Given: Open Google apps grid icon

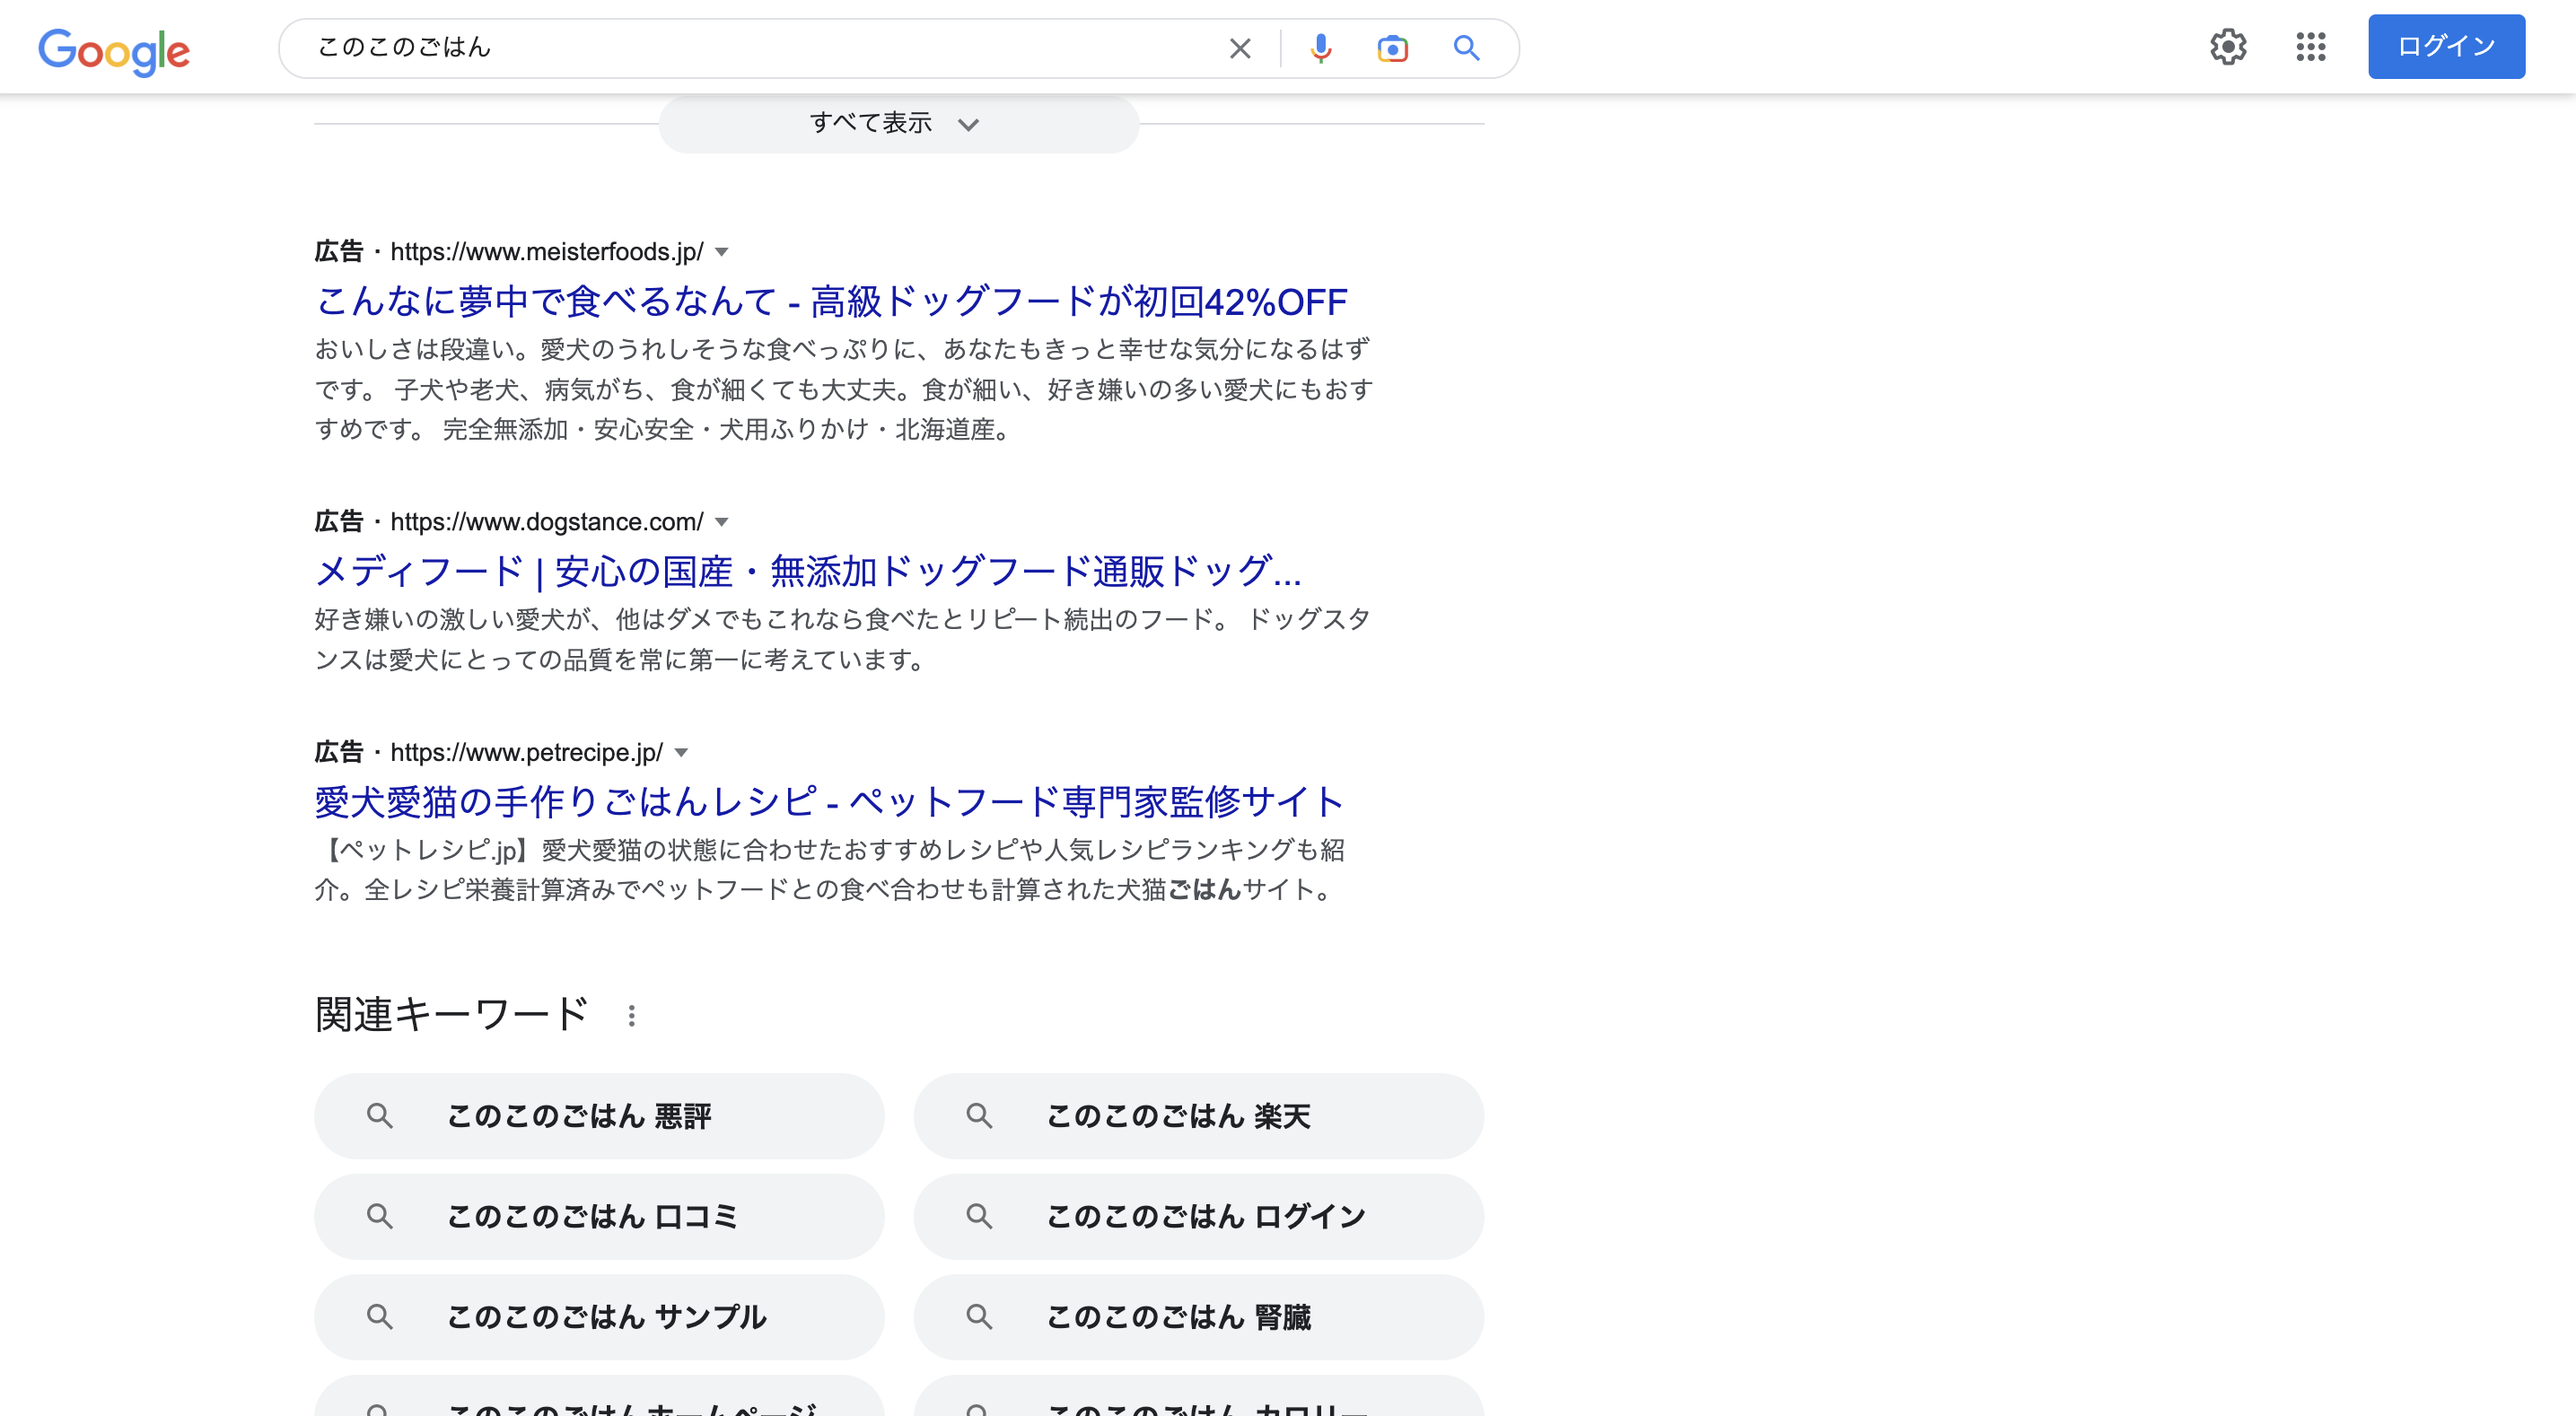Looking at the screenshot, I should coord(2310,47).
